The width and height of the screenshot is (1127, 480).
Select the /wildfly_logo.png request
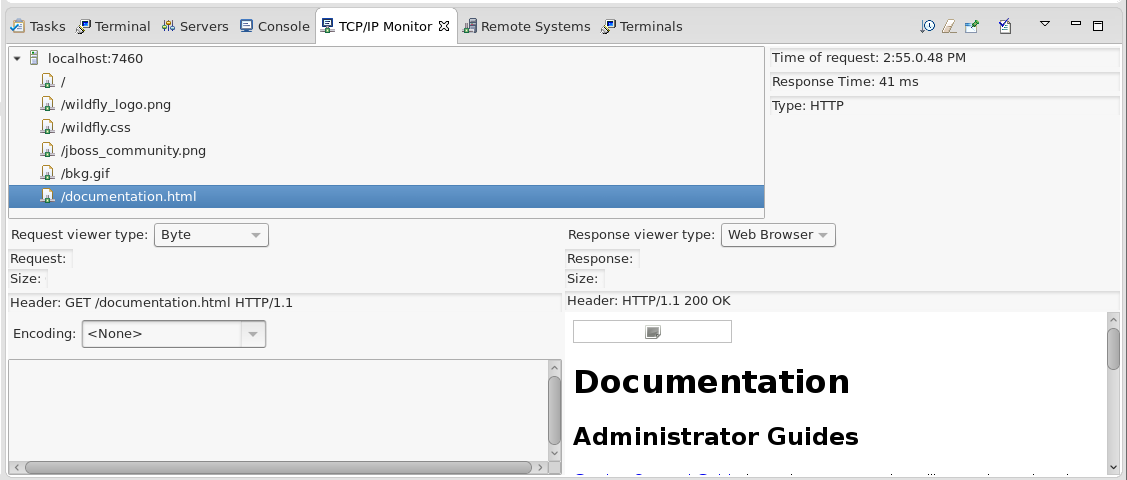click(115, 104)
